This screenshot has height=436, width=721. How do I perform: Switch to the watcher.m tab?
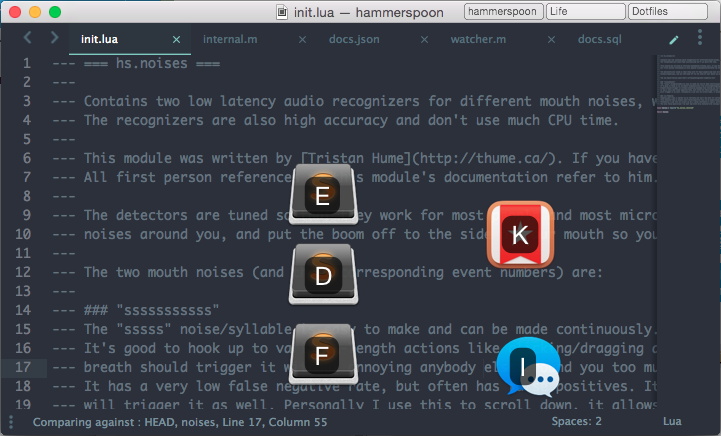point(478,39)
